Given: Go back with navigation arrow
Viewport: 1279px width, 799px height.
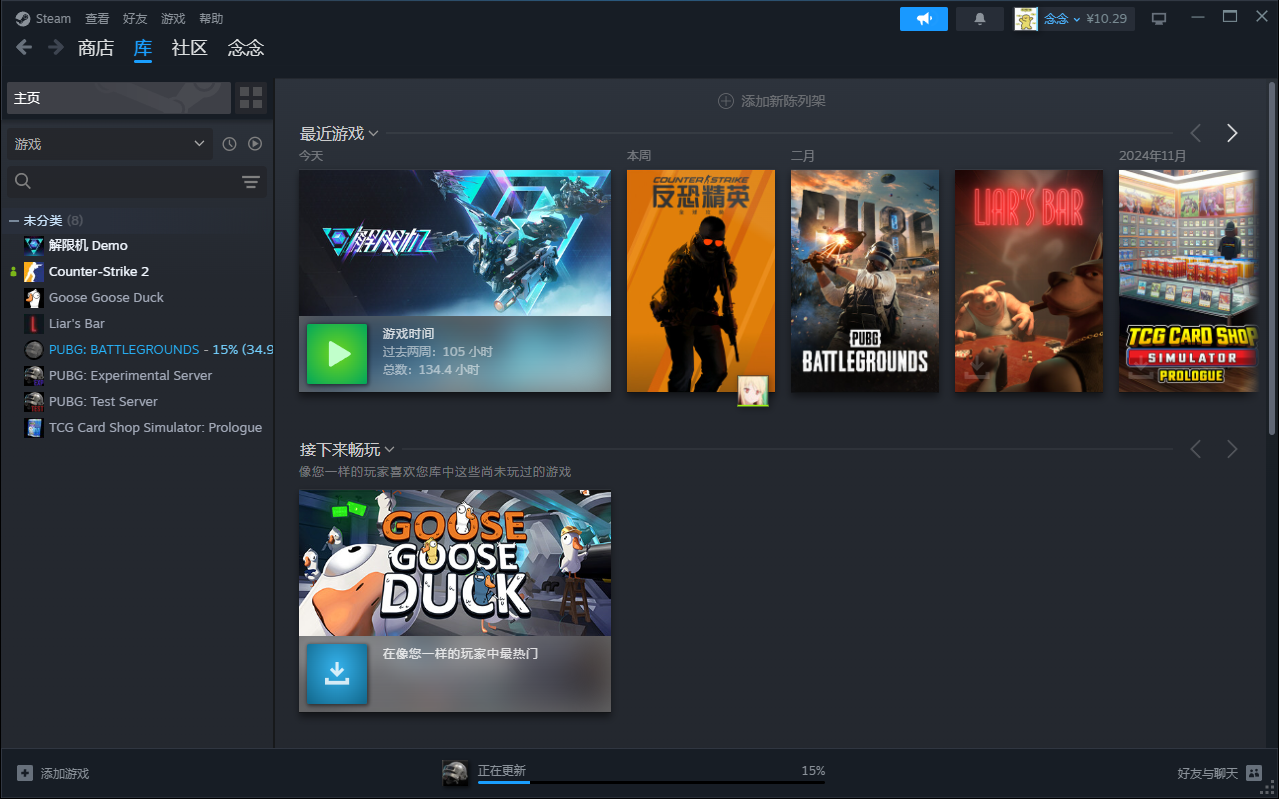Looking at the screenshot, I should point(24,47).
